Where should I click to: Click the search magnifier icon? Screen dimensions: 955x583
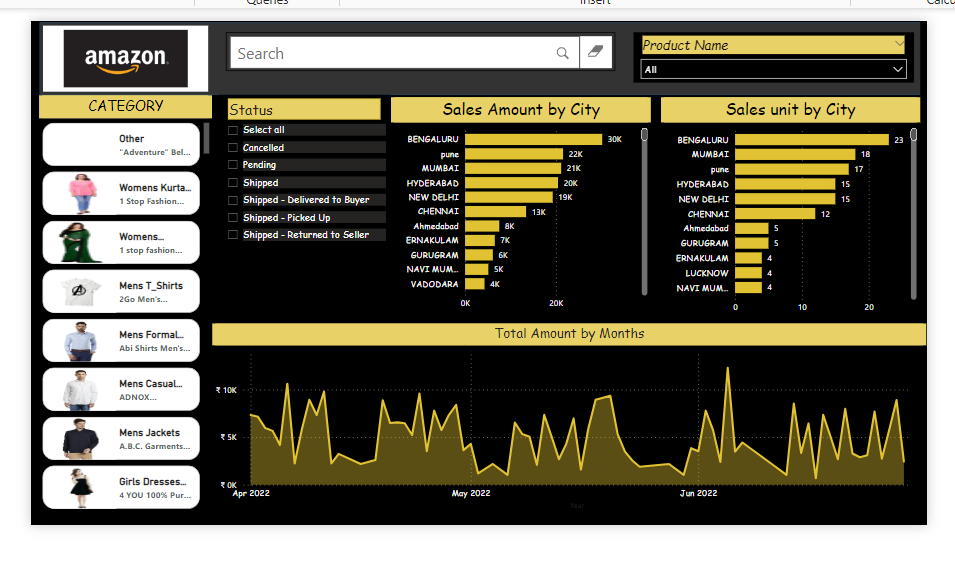(x=563, y=54)
